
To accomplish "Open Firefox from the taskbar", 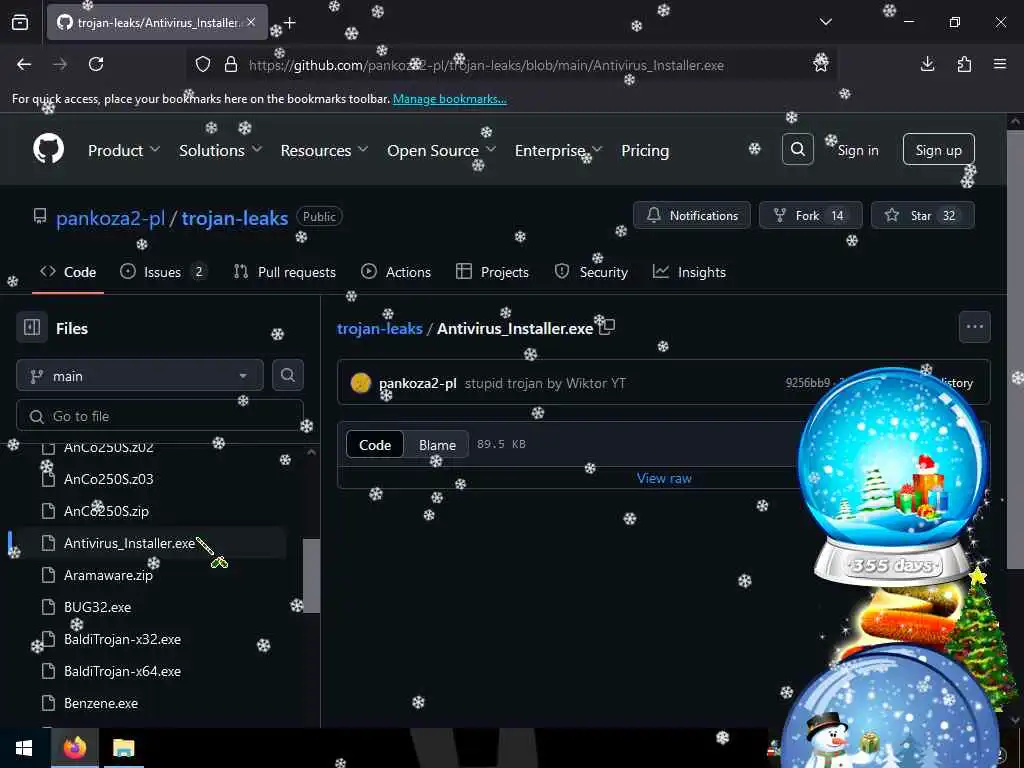I will [74, 748].
